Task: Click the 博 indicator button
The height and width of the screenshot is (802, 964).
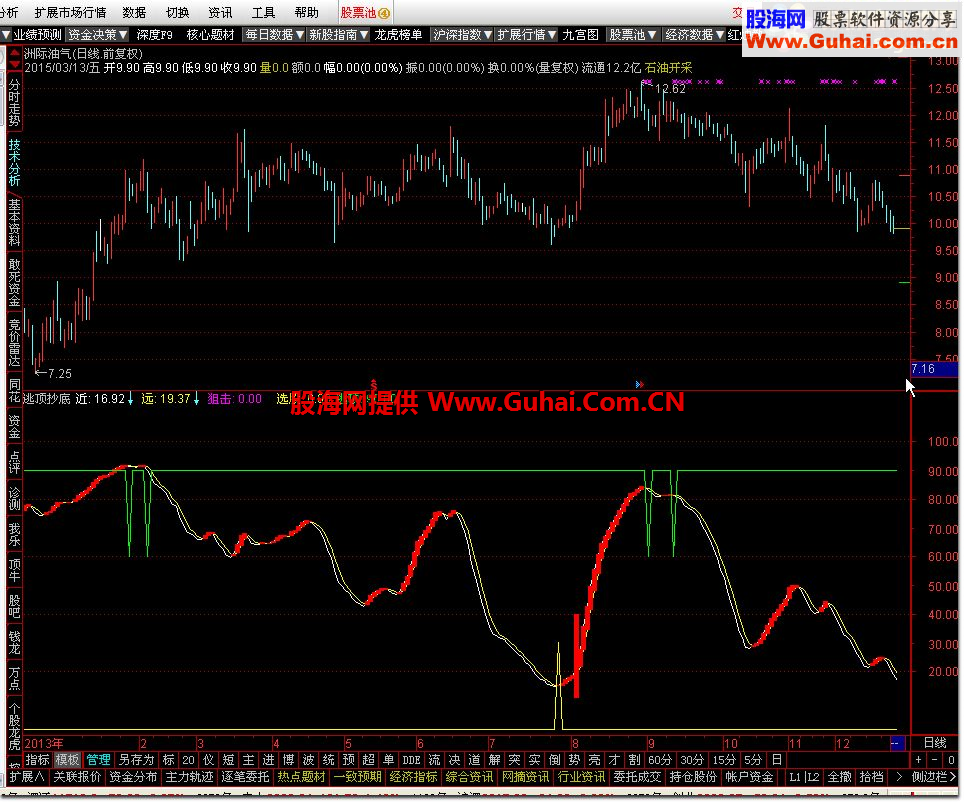Action: [288, 760]
